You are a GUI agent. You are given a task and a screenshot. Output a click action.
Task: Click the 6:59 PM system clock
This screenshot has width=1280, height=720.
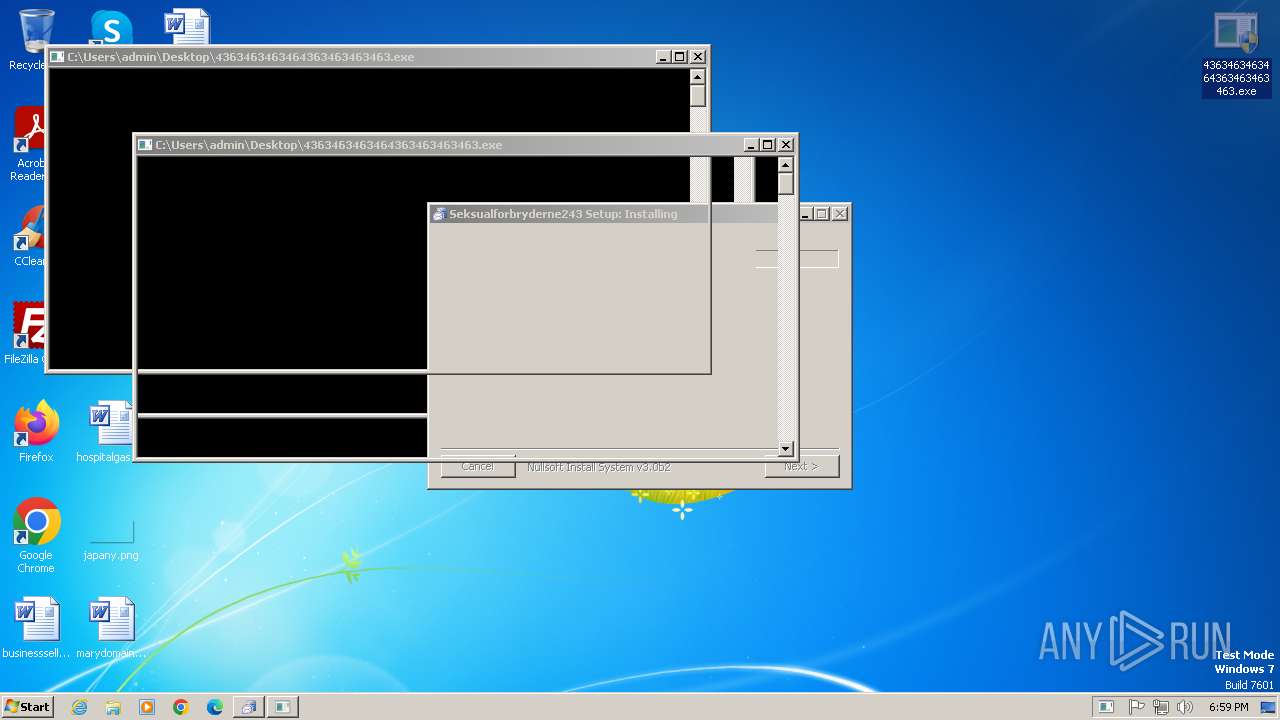click(1228, 707)
